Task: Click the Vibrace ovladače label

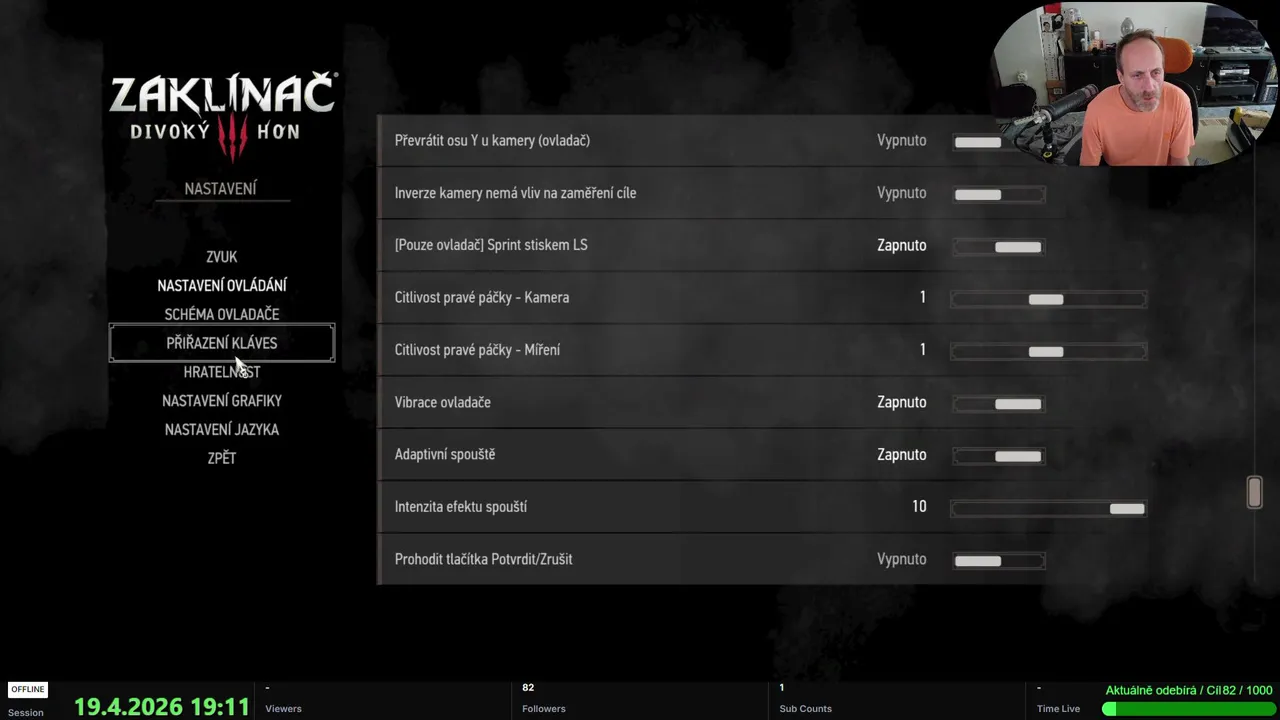Action: pyautogui.click(x=442, y=402)
